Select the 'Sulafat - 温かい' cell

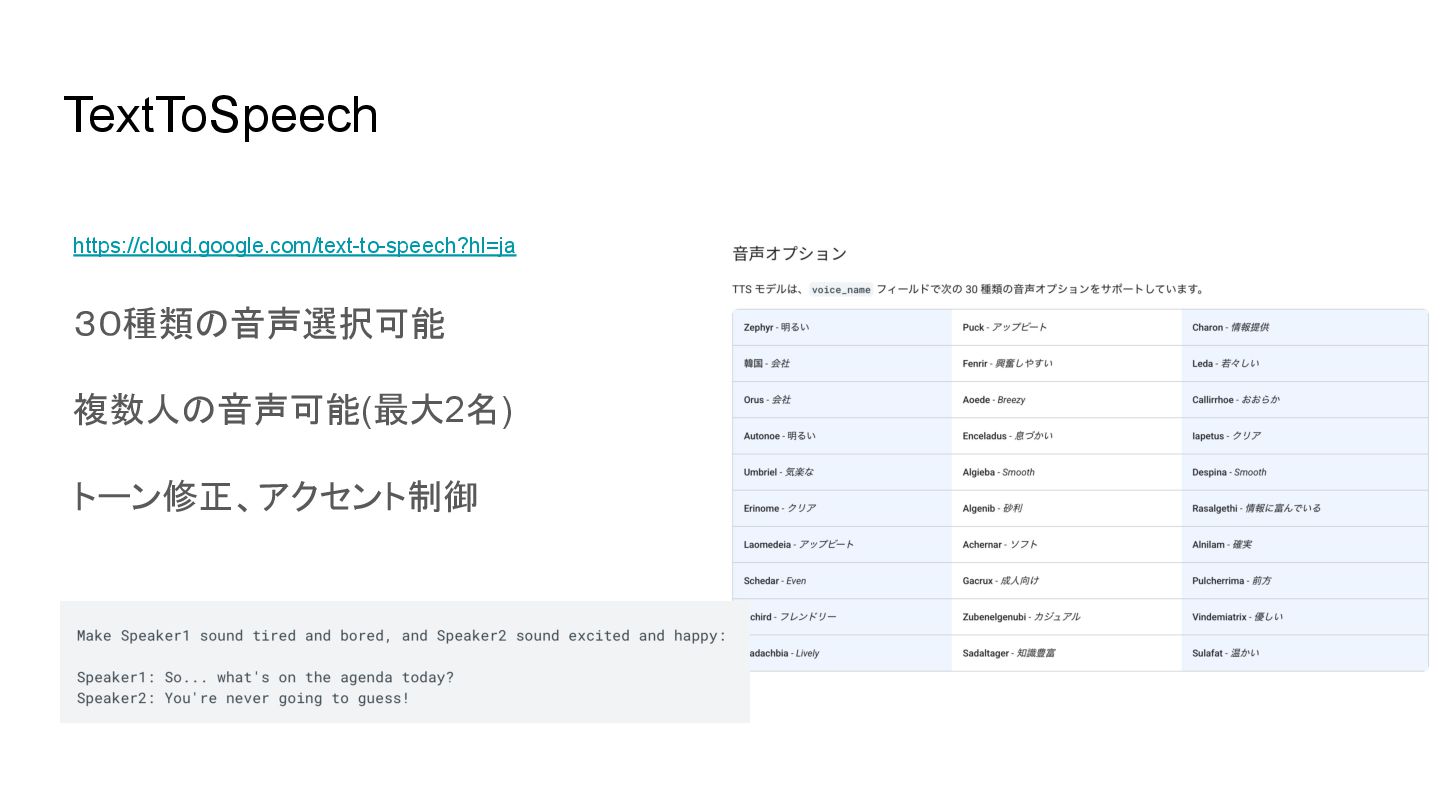pyautogui.click(x=1305, y=653)
